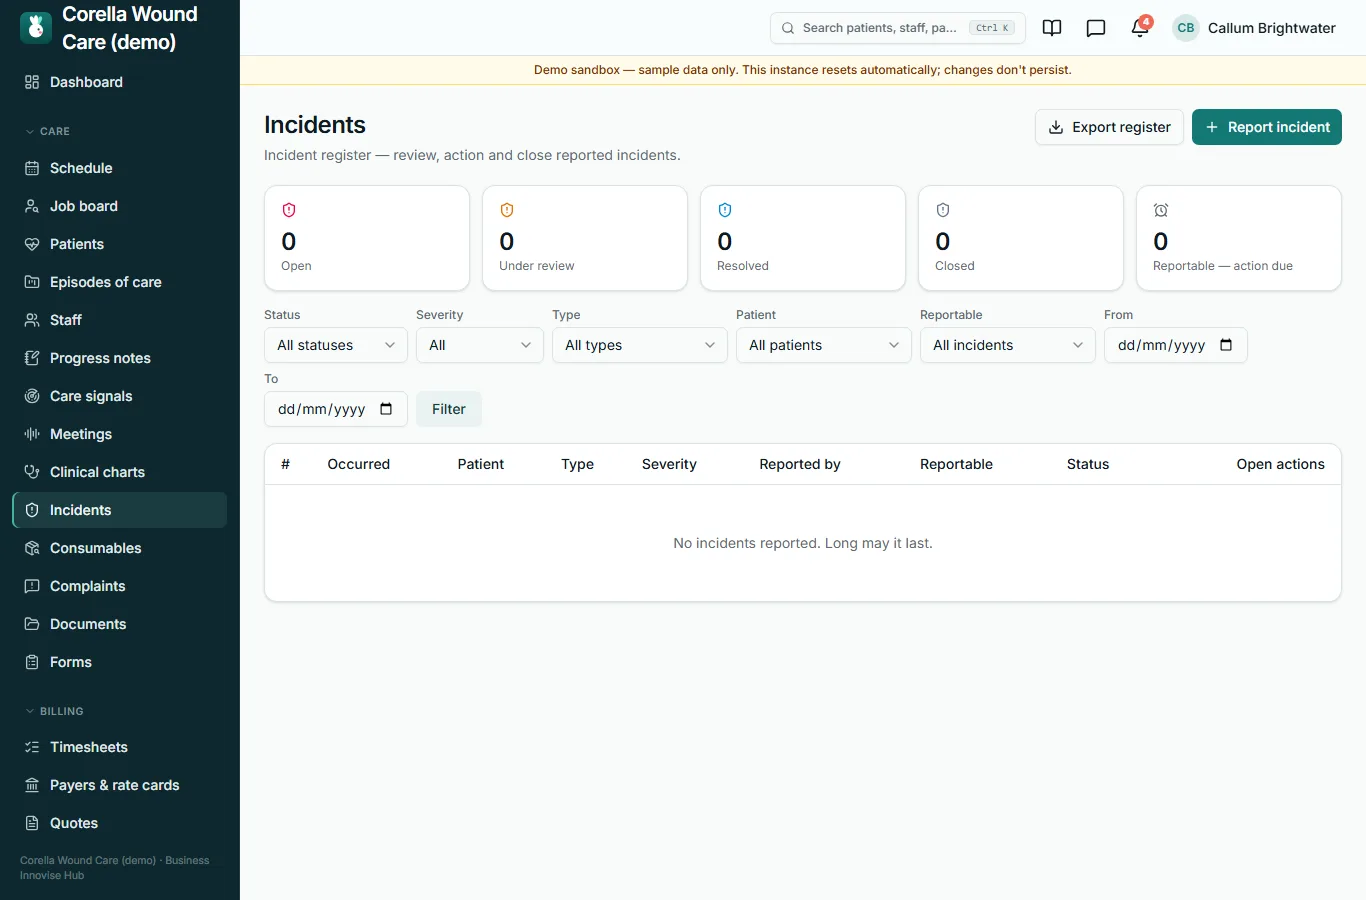Click the Quotes sidebar icon

coord(32,823)
